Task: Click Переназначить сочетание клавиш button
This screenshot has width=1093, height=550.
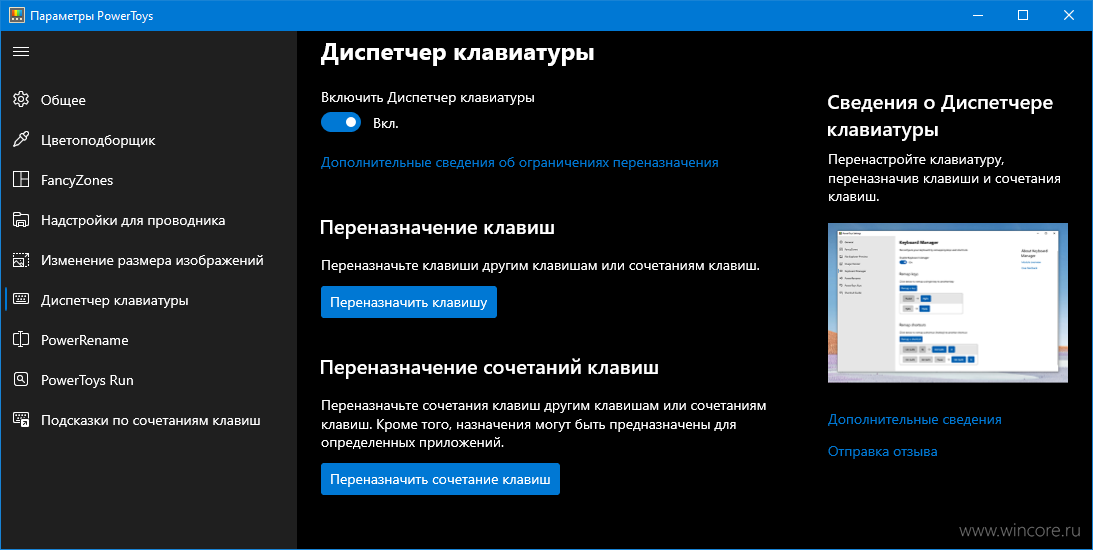Action: [440, 479]
